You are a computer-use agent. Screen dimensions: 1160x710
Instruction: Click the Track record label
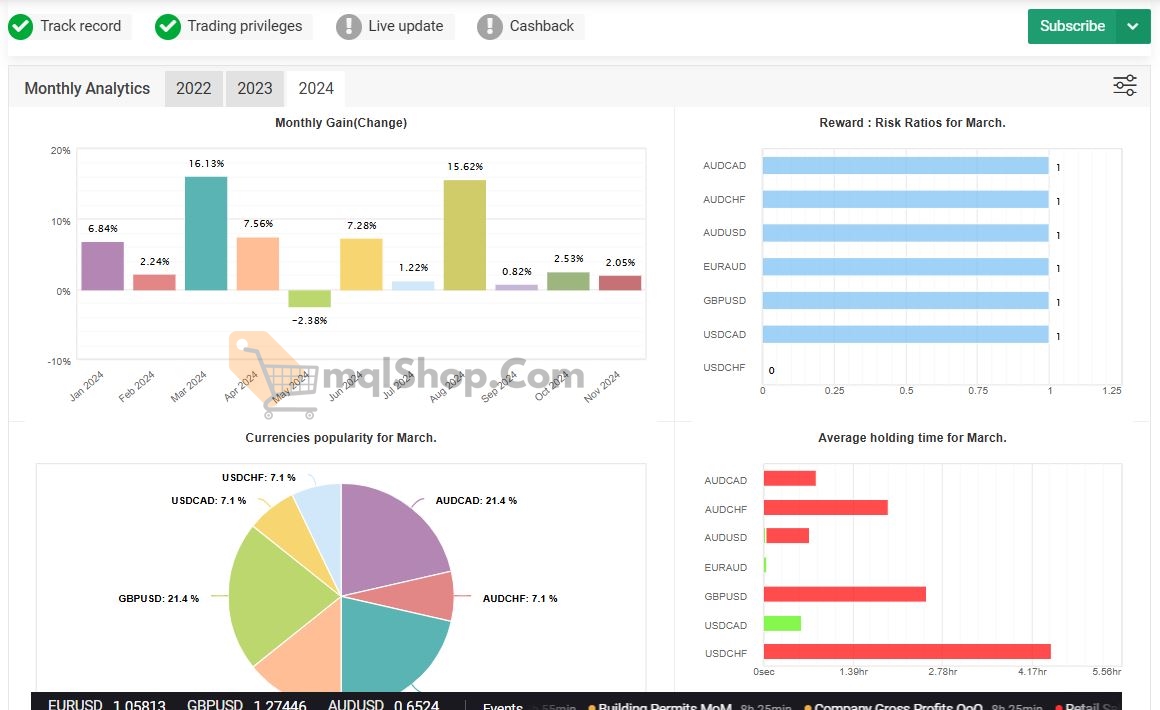[x=81, y=27]
